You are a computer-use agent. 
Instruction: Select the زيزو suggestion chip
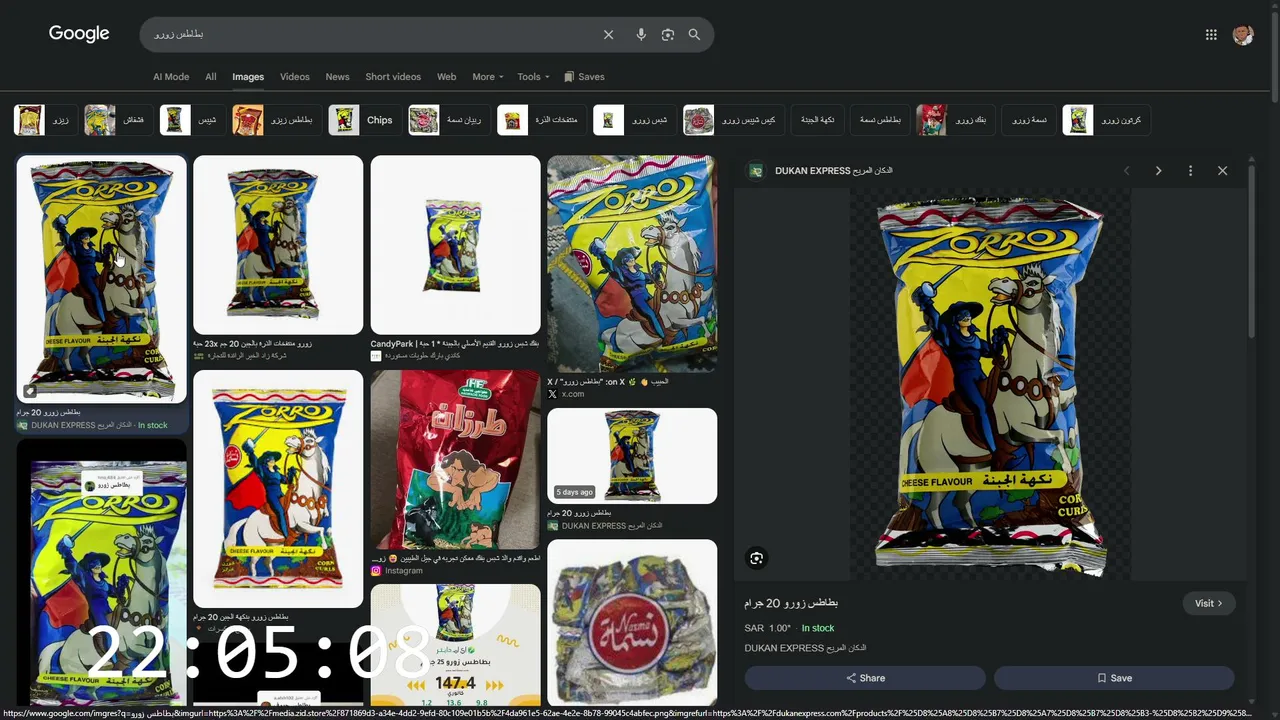46,120
